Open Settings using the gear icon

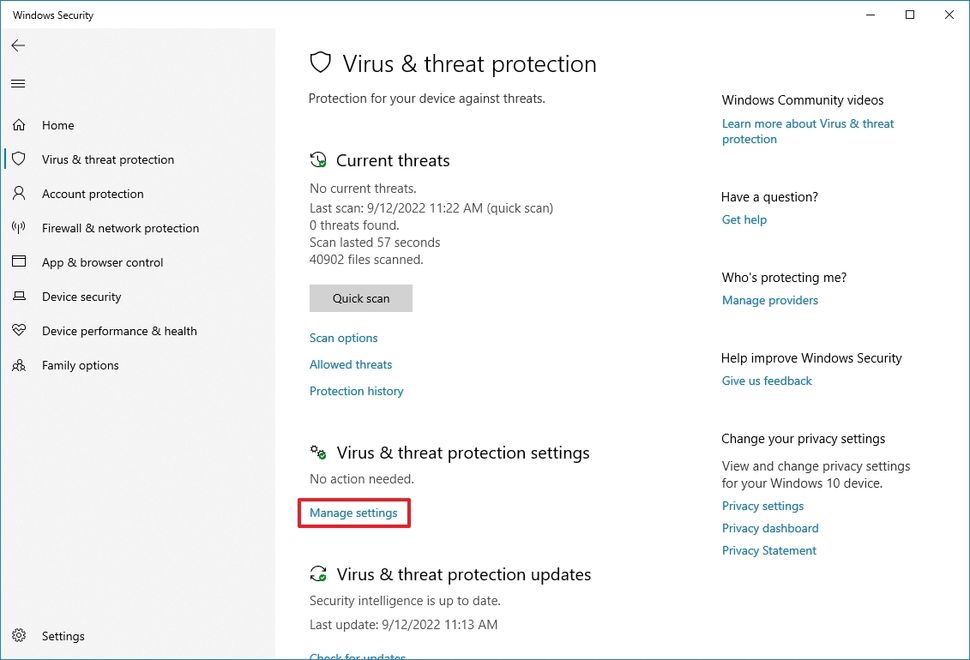pos(20,635)
